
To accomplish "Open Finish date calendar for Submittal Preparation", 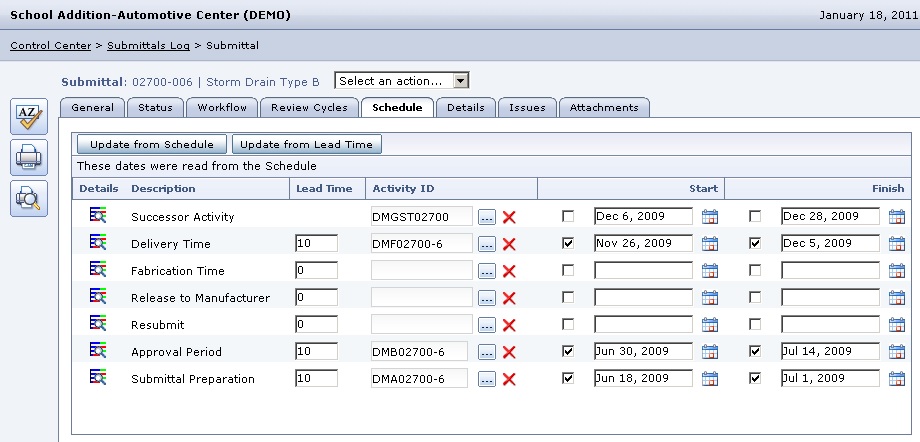I will click(897, 379).
